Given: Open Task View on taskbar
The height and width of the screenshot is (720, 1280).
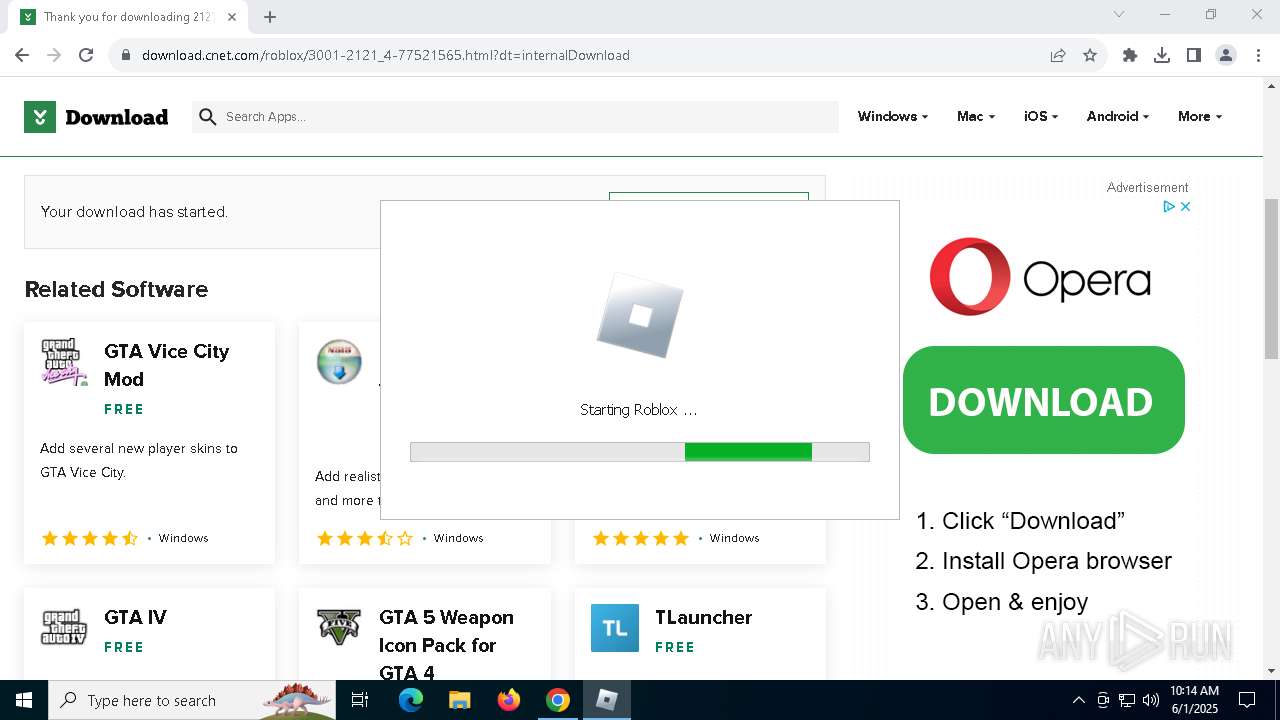Looking at the screenshot, I should pyautogui.click(x=360, y=700).
